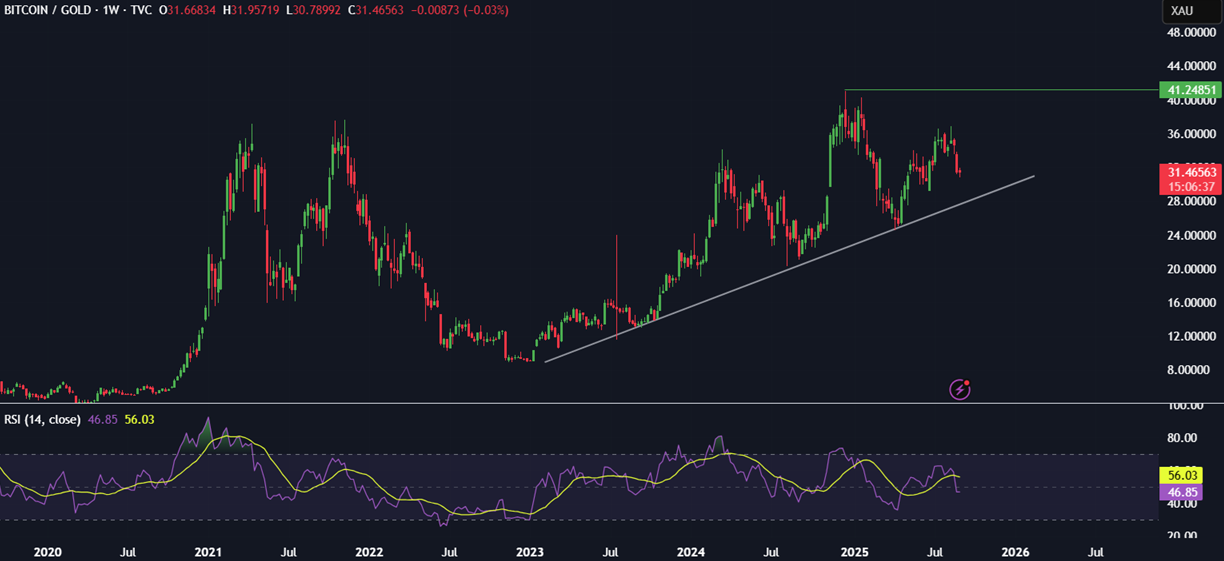Select the rising white trendline
The width and height of the screenshot is (1224, 561).
click(x=789, y=268)
